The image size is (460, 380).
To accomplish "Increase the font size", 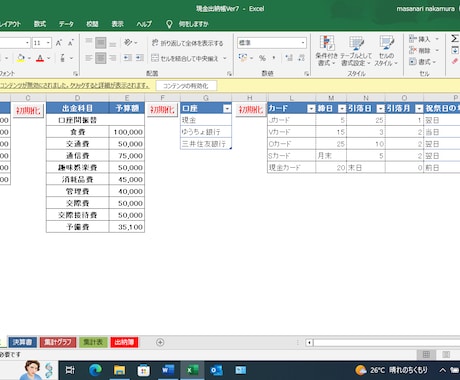I will pos(59,43).
